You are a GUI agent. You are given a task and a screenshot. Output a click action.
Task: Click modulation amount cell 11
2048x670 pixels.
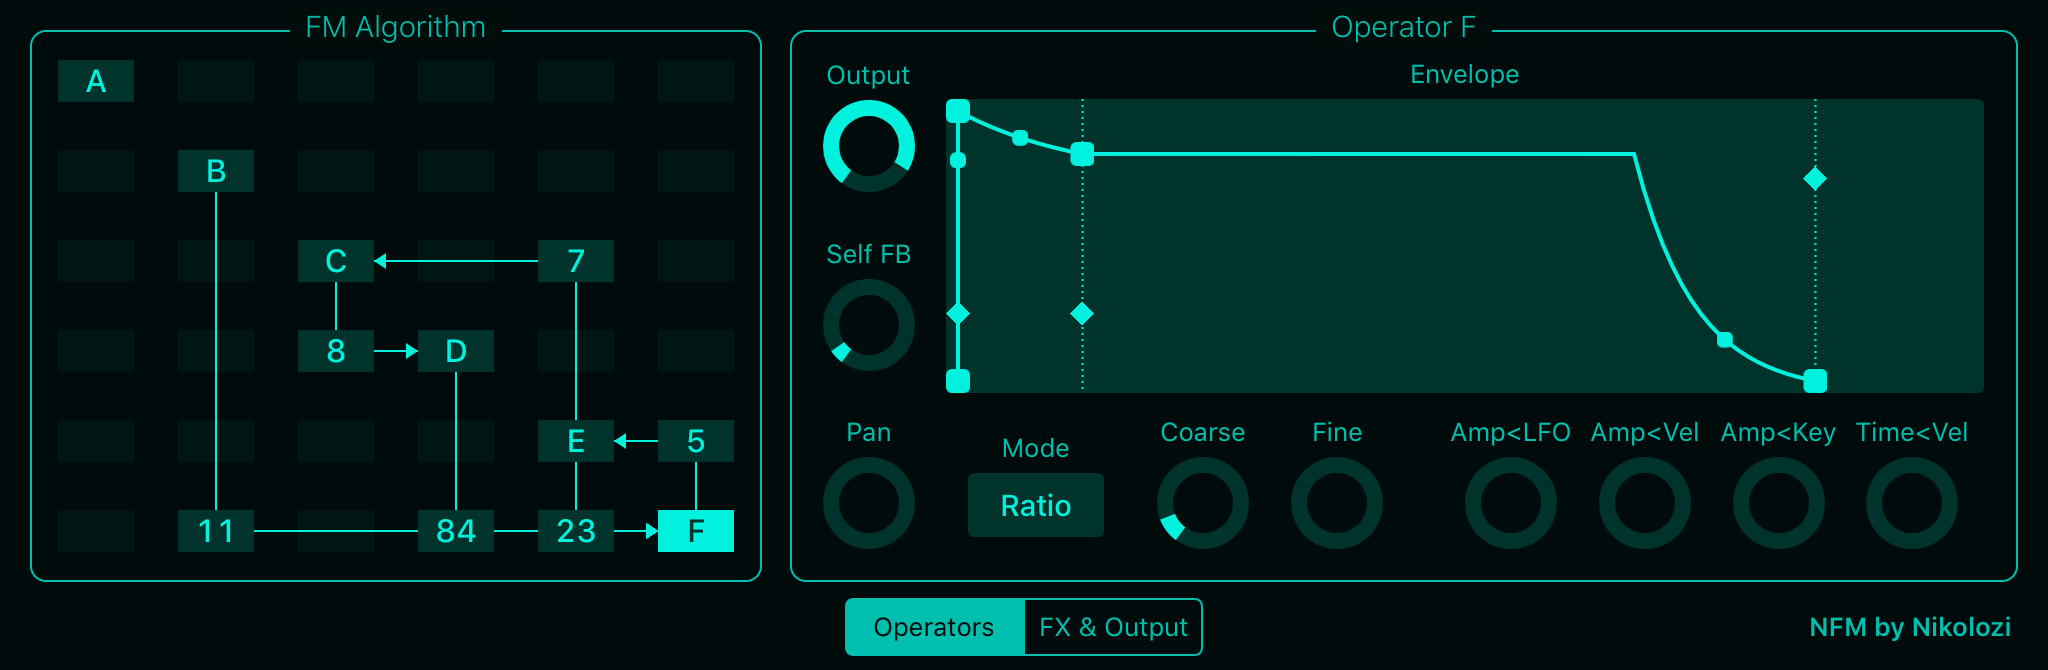[216, 531]
